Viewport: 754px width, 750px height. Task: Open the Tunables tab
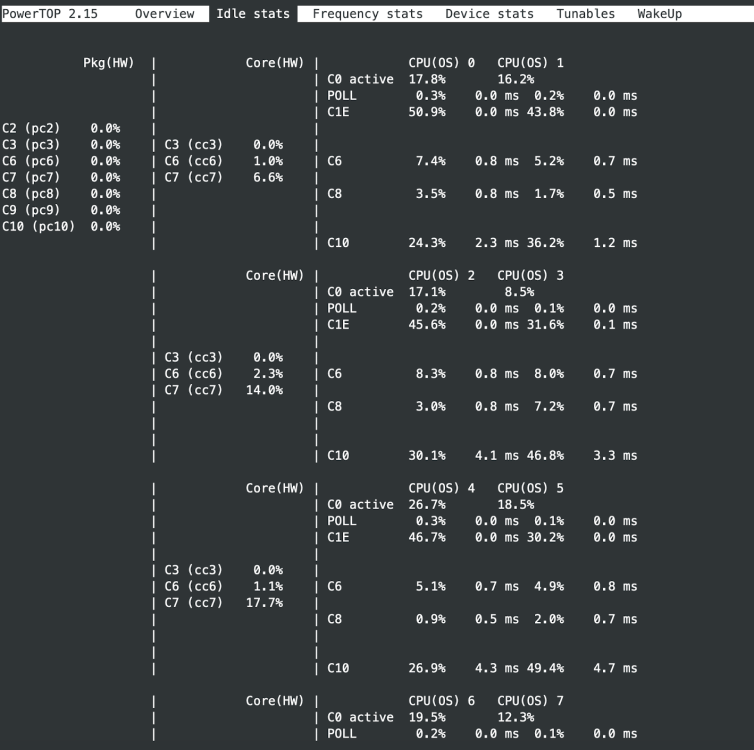tap(585, 13)
